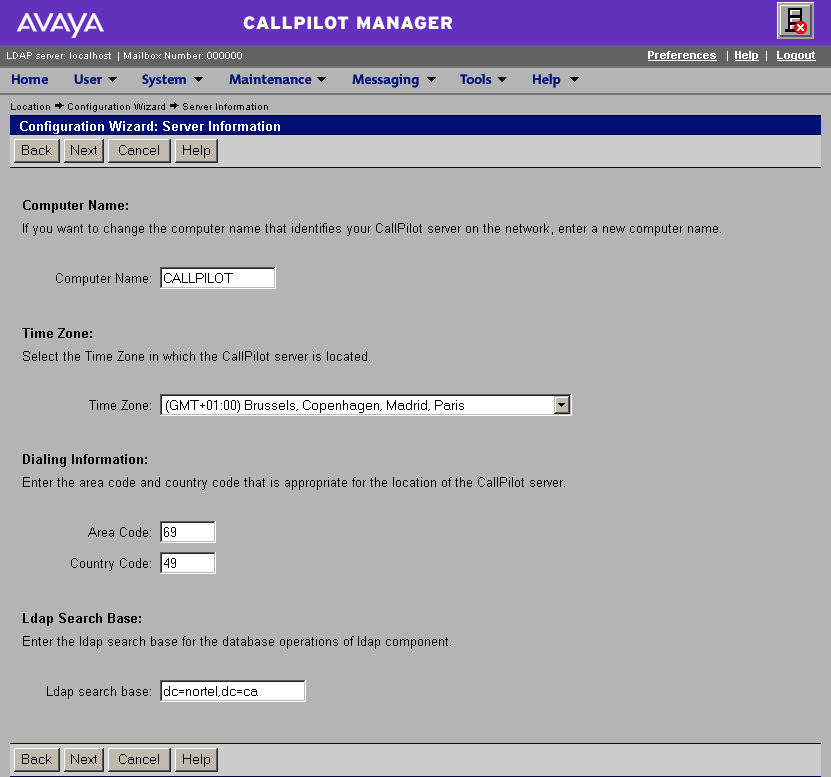Click the Server Information breadcrumb
Image resolution: width=831 pixels, height=777 pixels.
[x=225, y=107]
